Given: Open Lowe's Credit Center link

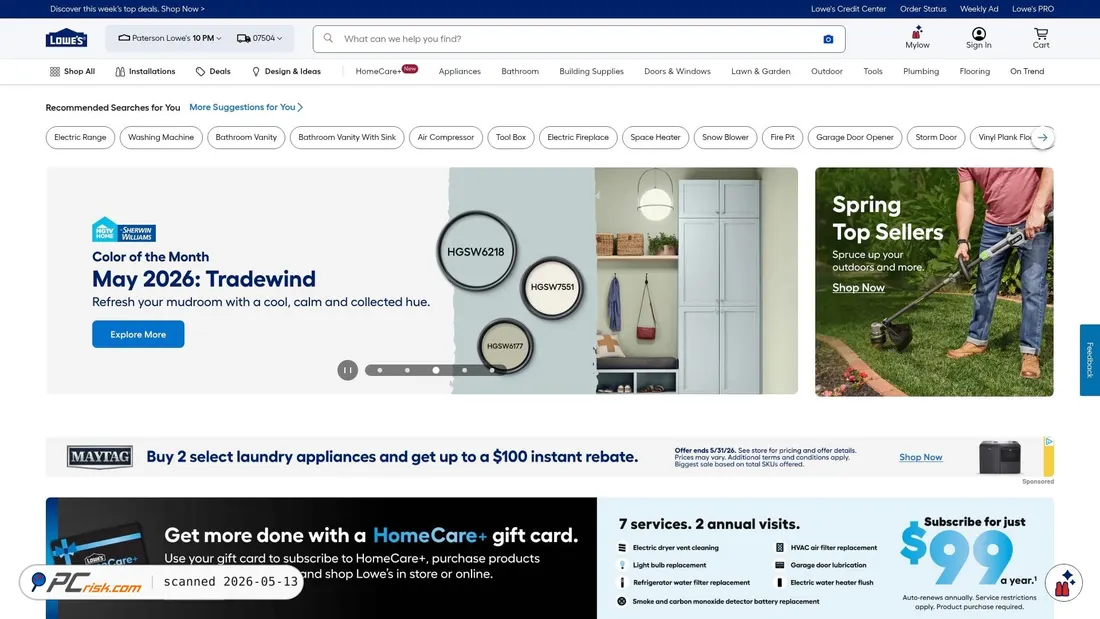Looking at the screenshot, I should (848, 9).
